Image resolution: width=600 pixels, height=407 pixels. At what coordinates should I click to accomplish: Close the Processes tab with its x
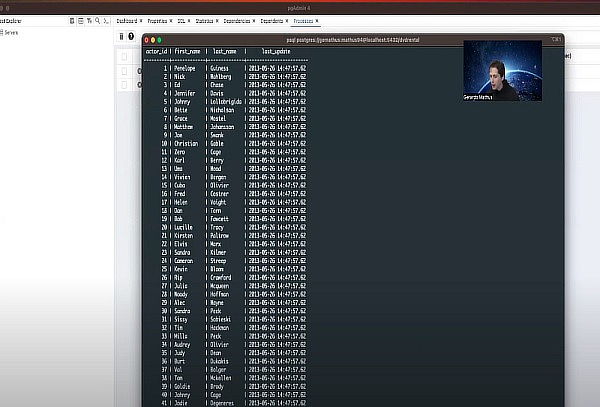pyautogui.click(x=317, y=21)
